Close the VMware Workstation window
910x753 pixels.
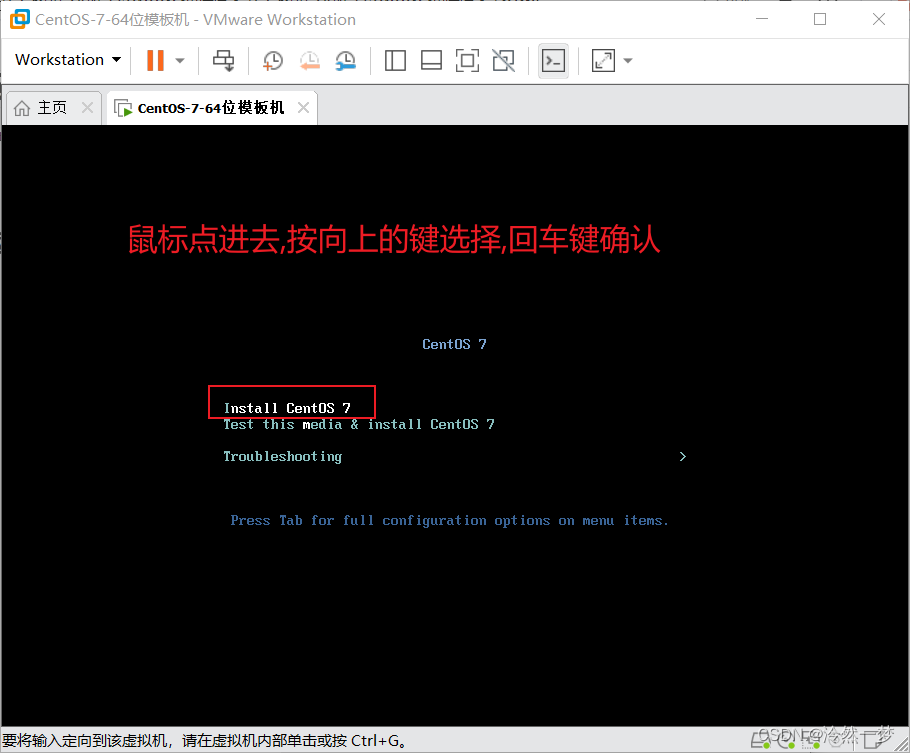[x=879, y=19]
